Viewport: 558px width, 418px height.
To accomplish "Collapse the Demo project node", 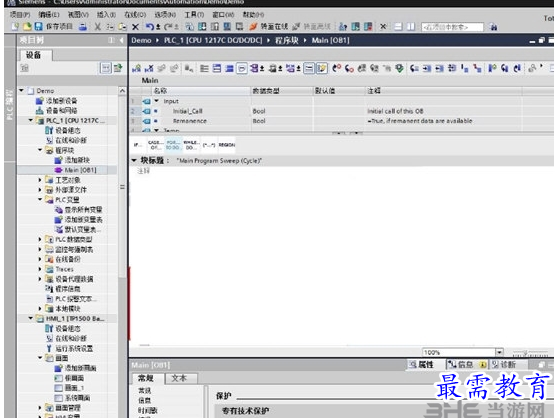I will 21,91.
